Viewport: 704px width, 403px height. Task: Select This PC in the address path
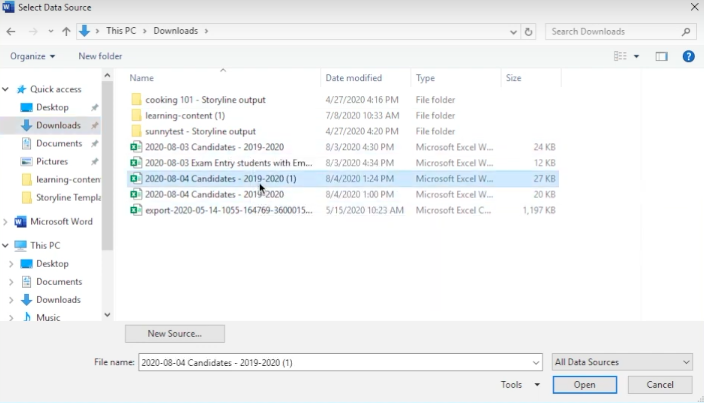click(121, 31)
